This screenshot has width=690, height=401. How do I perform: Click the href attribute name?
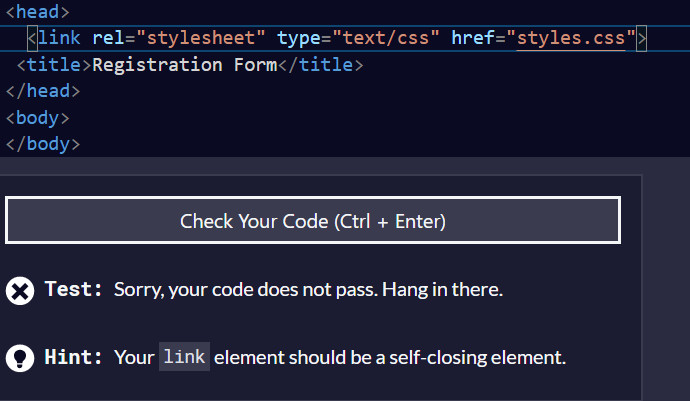pyautogui.click(x=473, y=38)
